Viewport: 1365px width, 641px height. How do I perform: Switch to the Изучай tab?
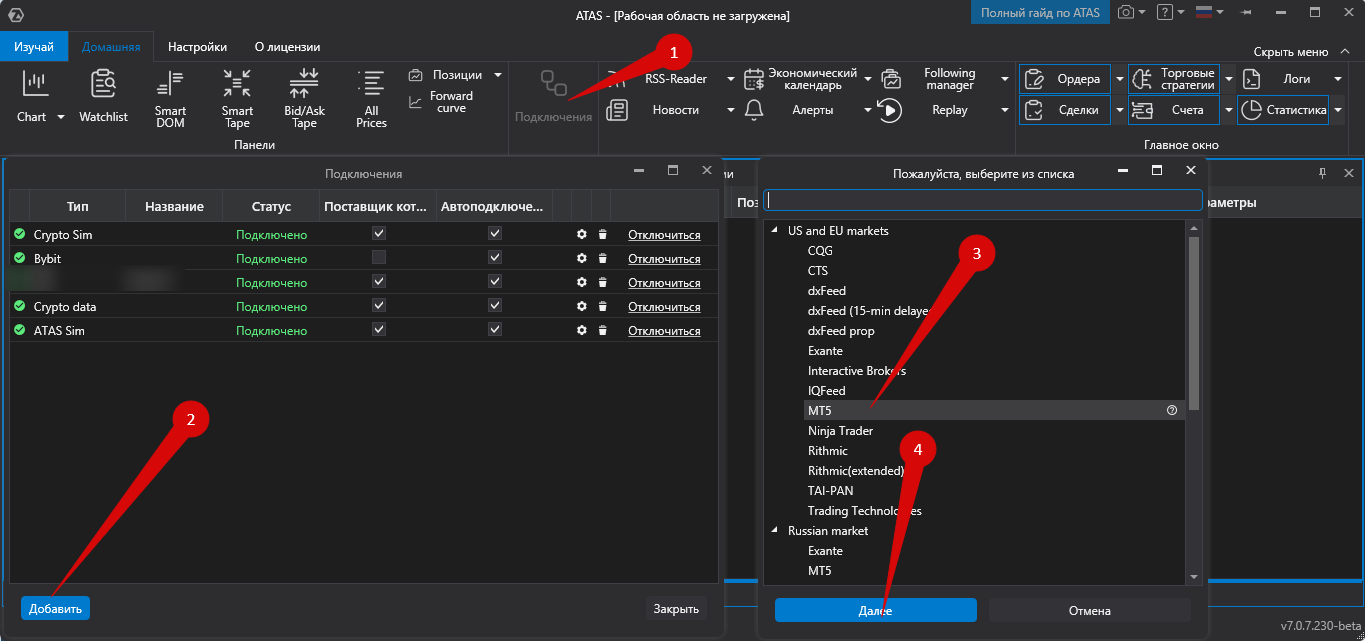34,47
